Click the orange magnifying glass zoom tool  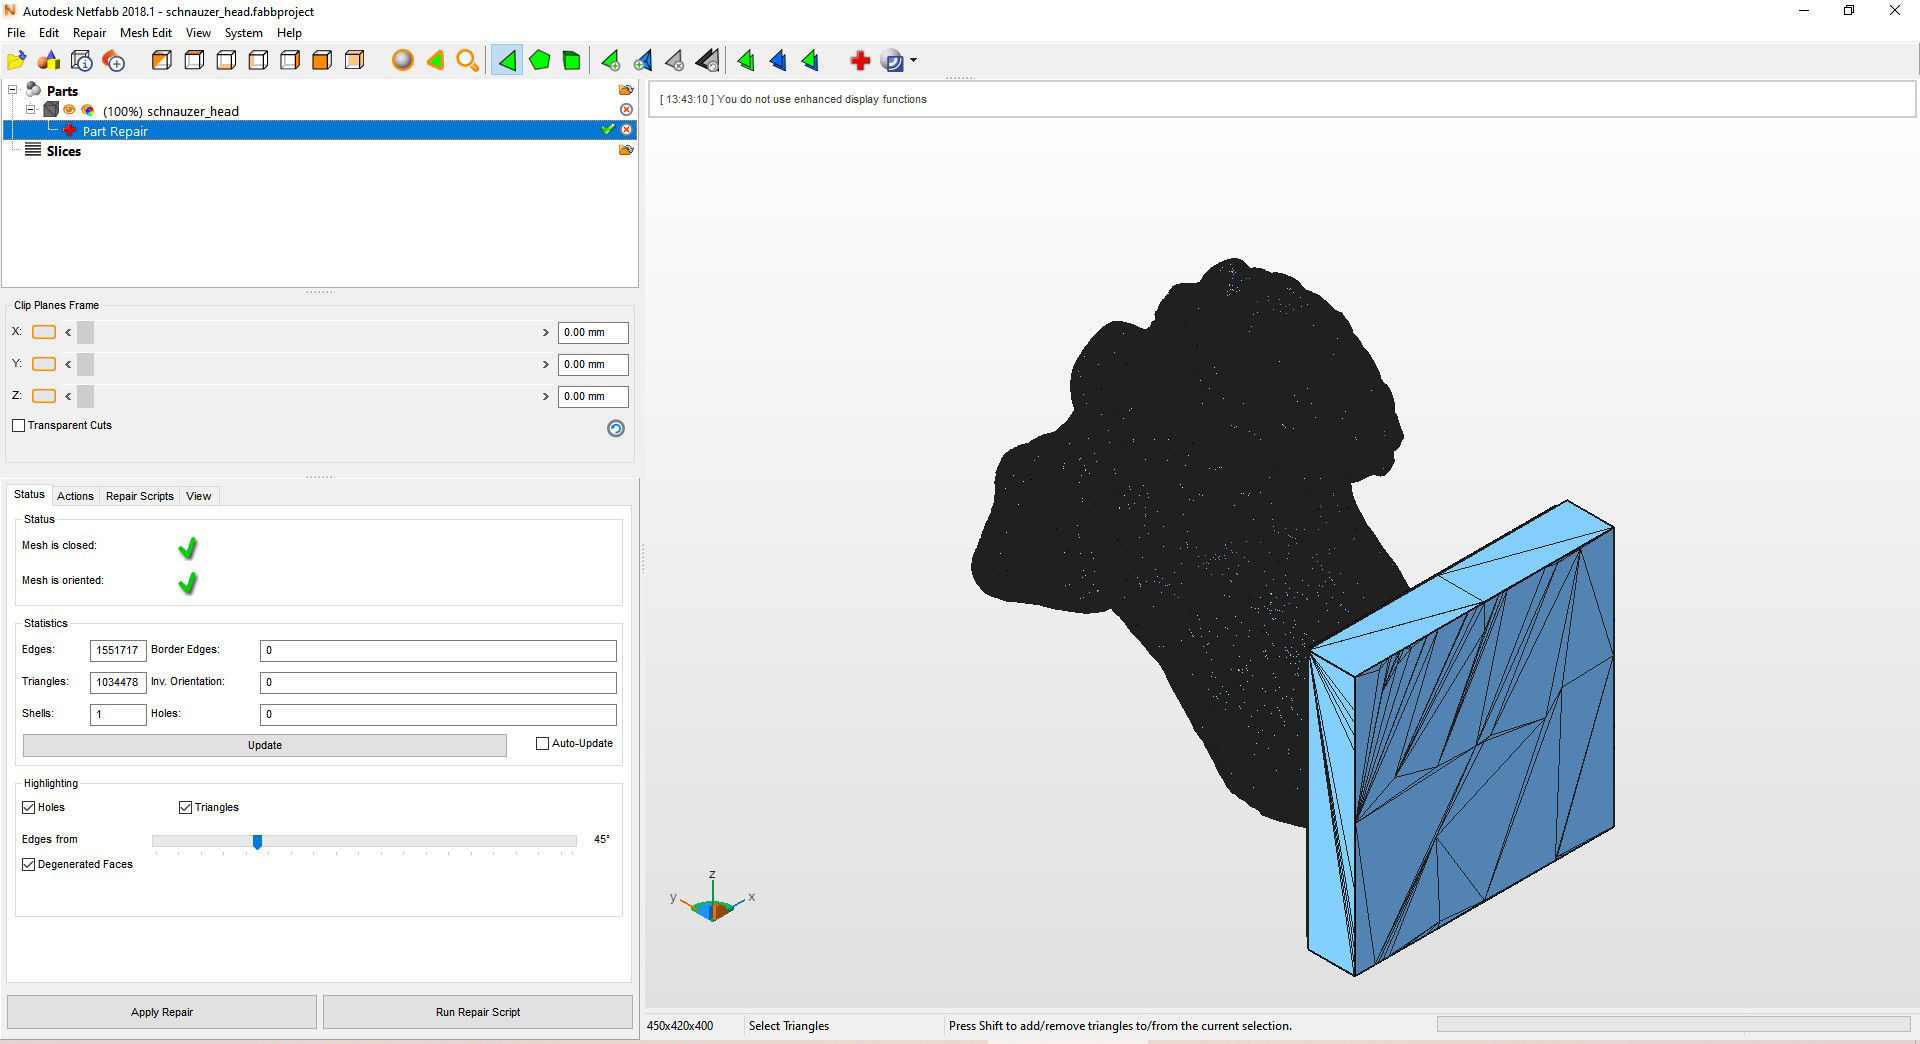pos(467,61)
